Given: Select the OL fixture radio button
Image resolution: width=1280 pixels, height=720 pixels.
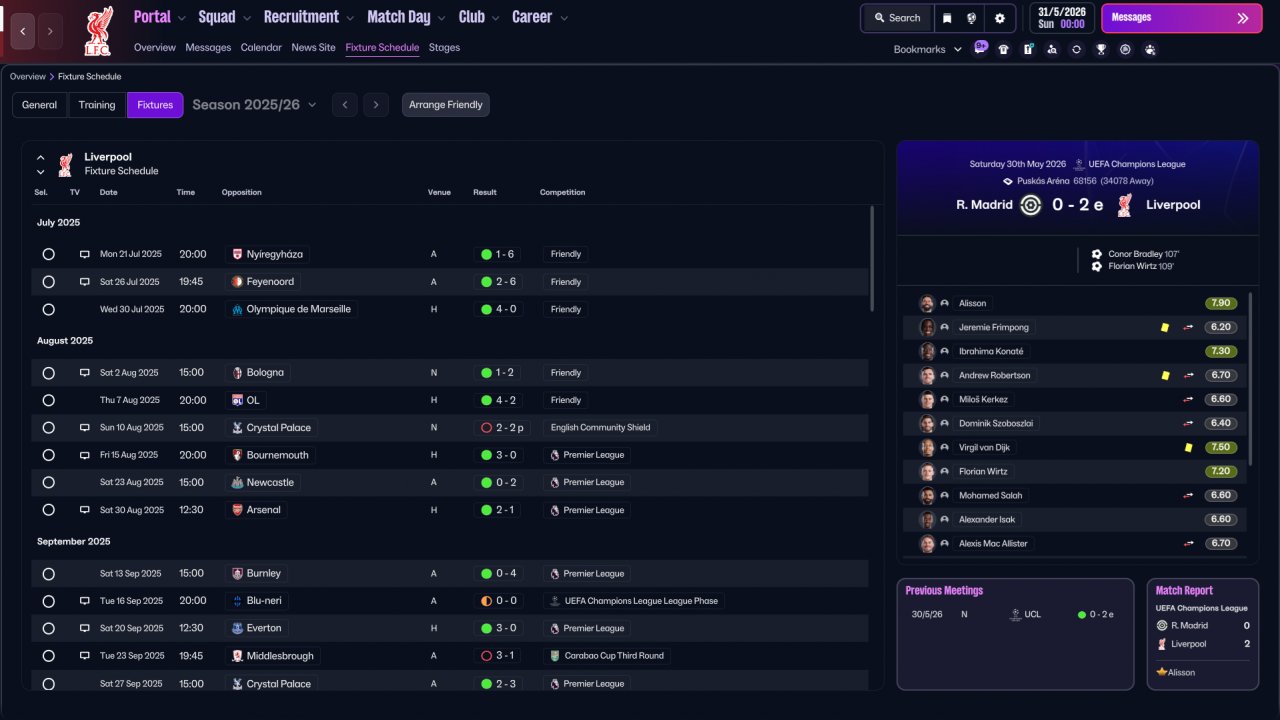Looking at the screenshot, I should pos(48,400).
